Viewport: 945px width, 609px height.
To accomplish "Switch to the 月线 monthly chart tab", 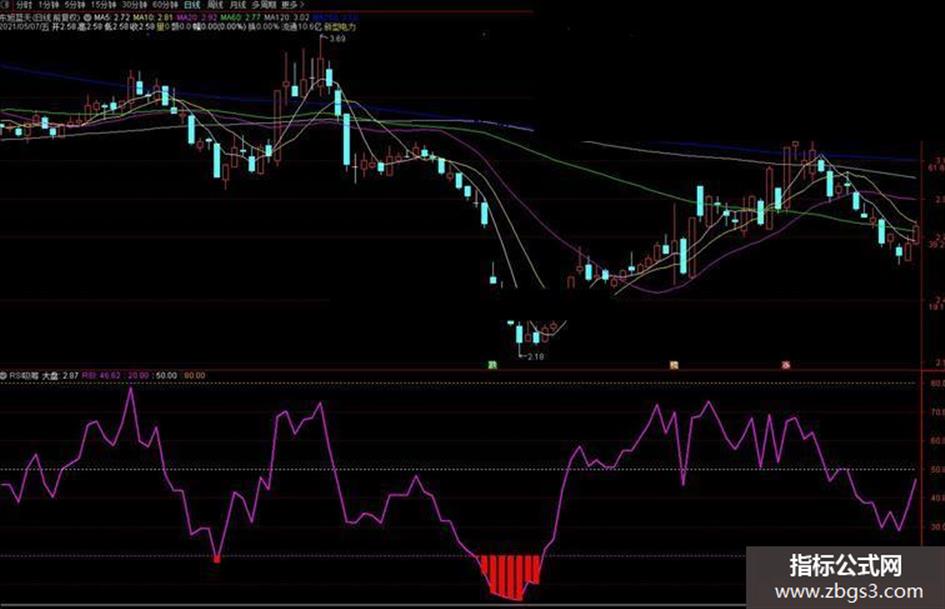I will pos(238,5).
